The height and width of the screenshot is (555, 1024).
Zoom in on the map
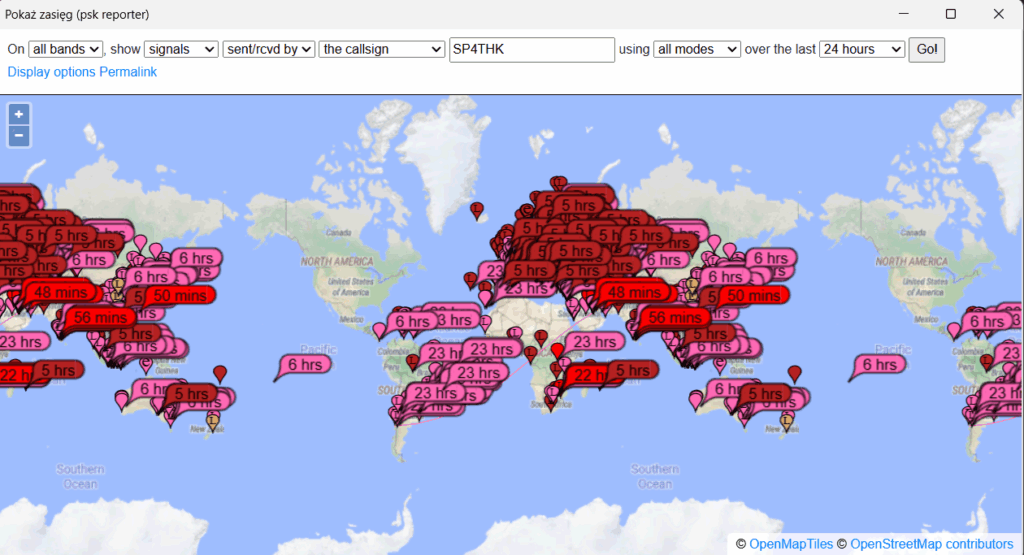(x=19, y=114)
